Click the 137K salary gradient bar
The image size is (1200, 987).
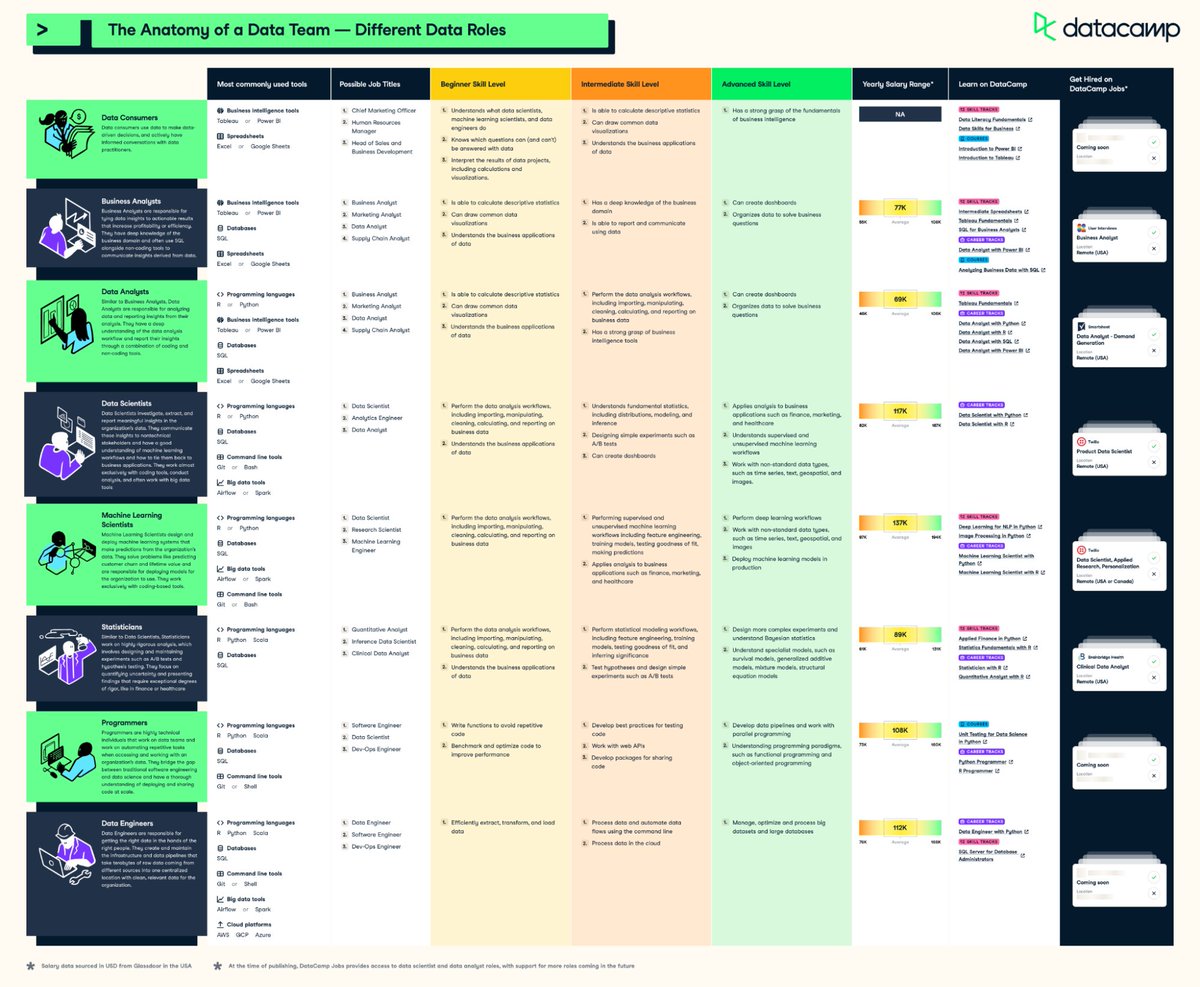(898, 524)
